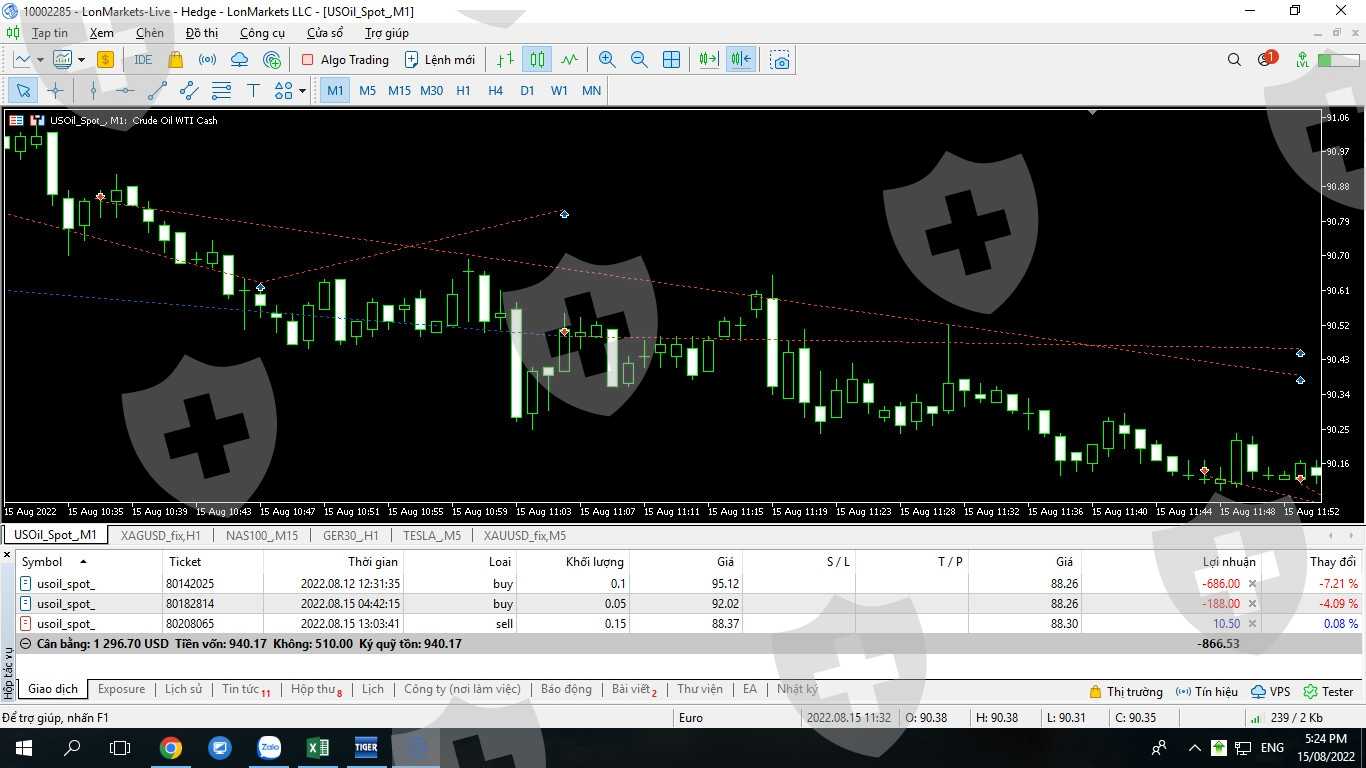Select ticket 80182814 cell
This screenshot has width=1366, height=768.
pyautogui.click(x=213, y=604)
